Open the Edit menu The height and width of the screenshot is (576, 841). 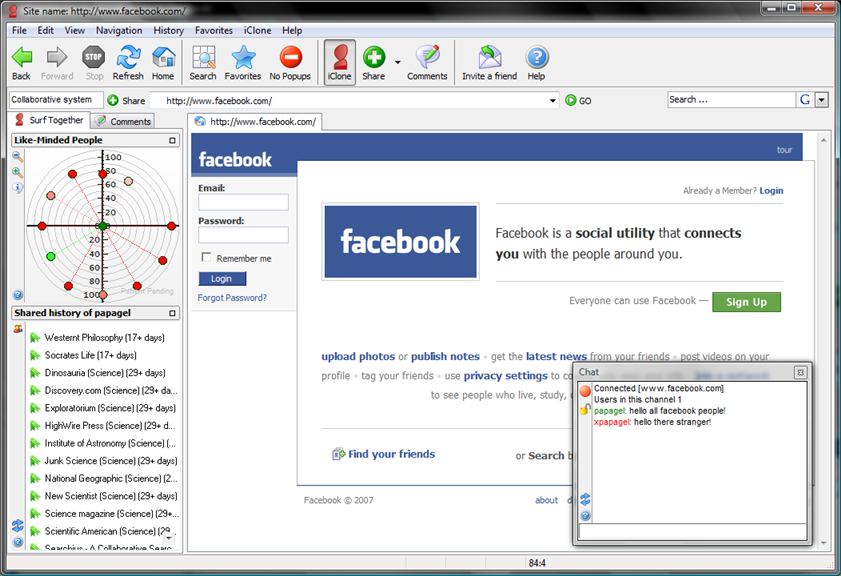[x=46, y=31]
